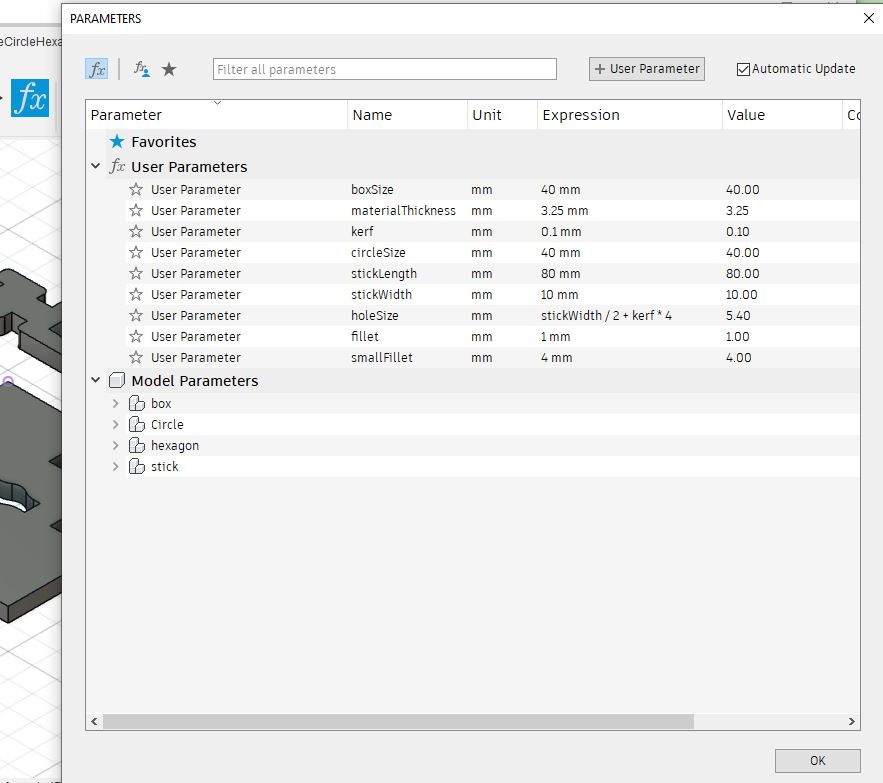The width and height of the screenshot is (883, 783).
Task: Sort by the Expression column header
Action: 630,115
